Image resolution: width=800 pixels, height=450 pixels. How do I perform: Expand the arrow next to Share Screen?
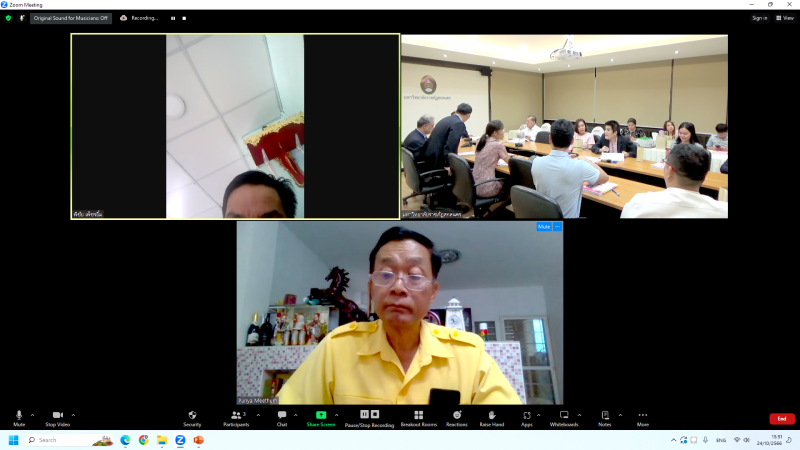click(x=336, y=415)
